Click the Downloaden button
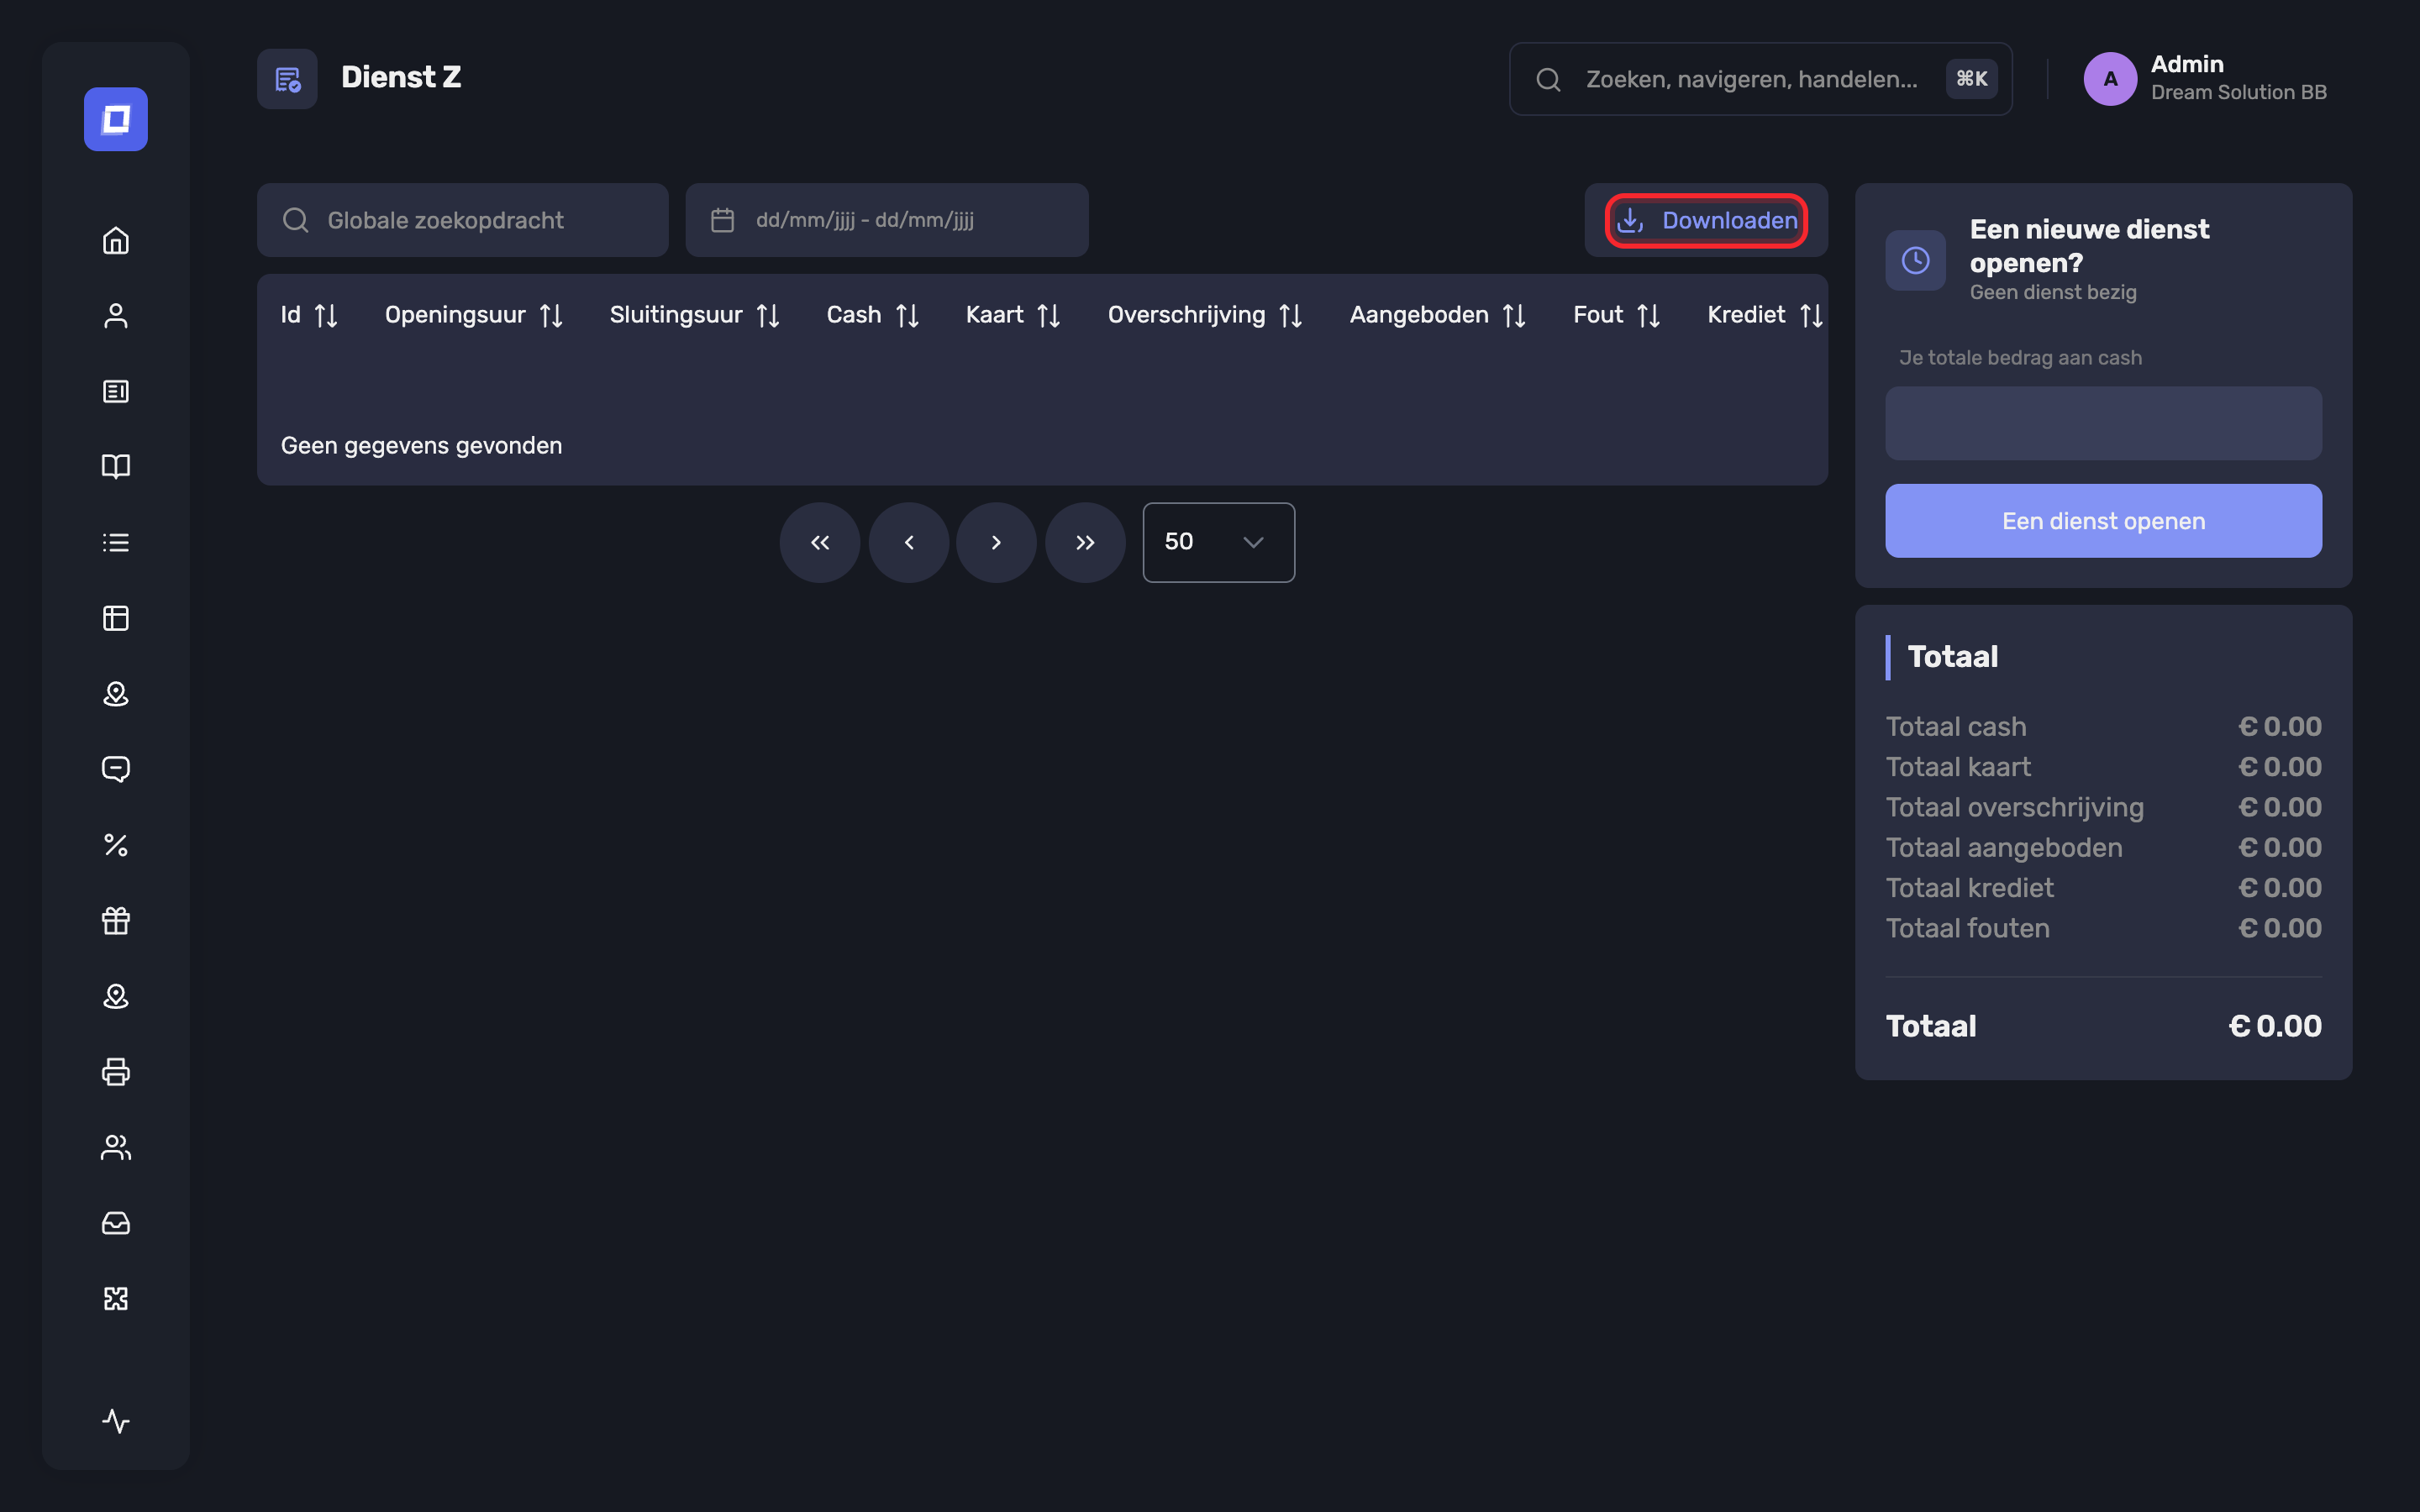Screen dimensions: 2420x1512 click(1706, 220)
